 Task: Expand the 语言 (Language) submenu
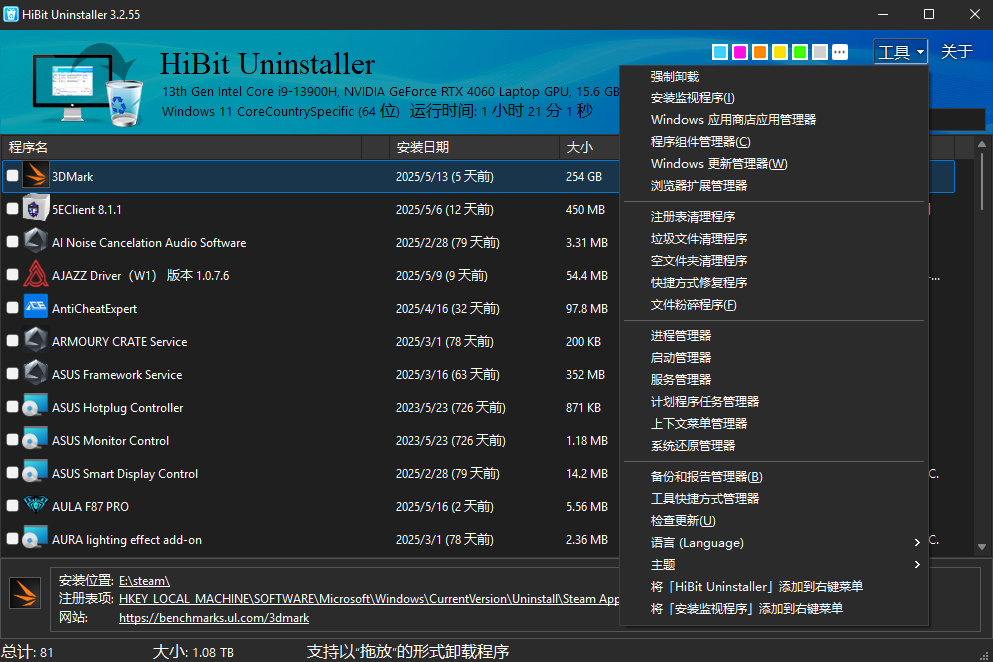(x=773, y=543)
